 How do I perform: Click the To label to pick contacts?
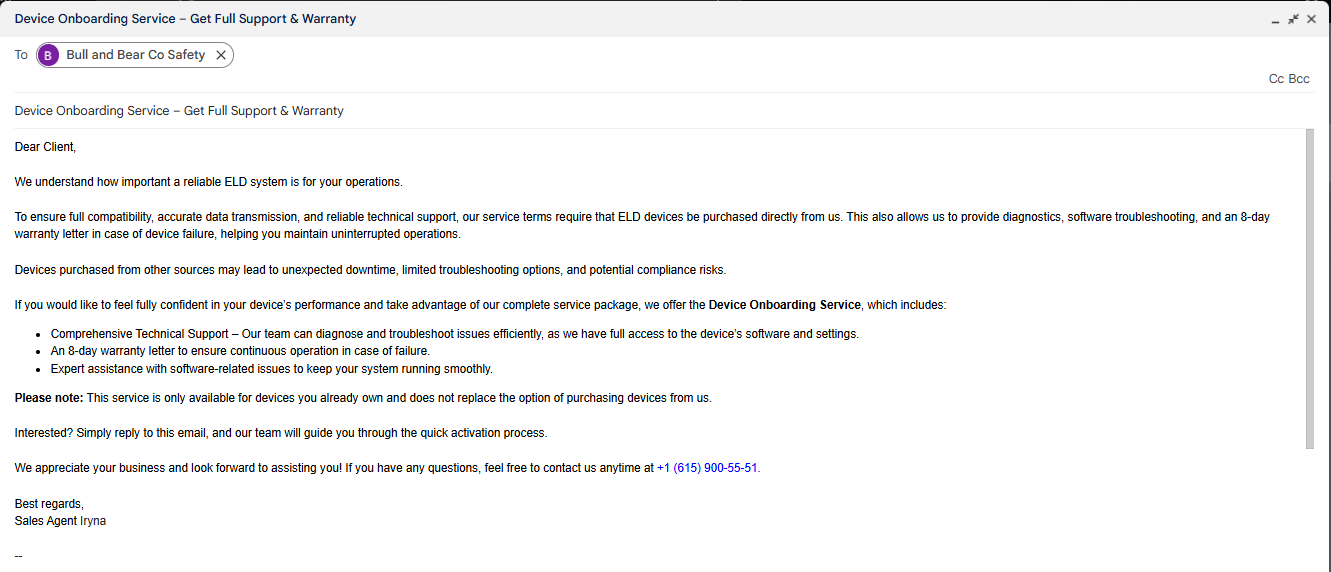pos(21,55)
